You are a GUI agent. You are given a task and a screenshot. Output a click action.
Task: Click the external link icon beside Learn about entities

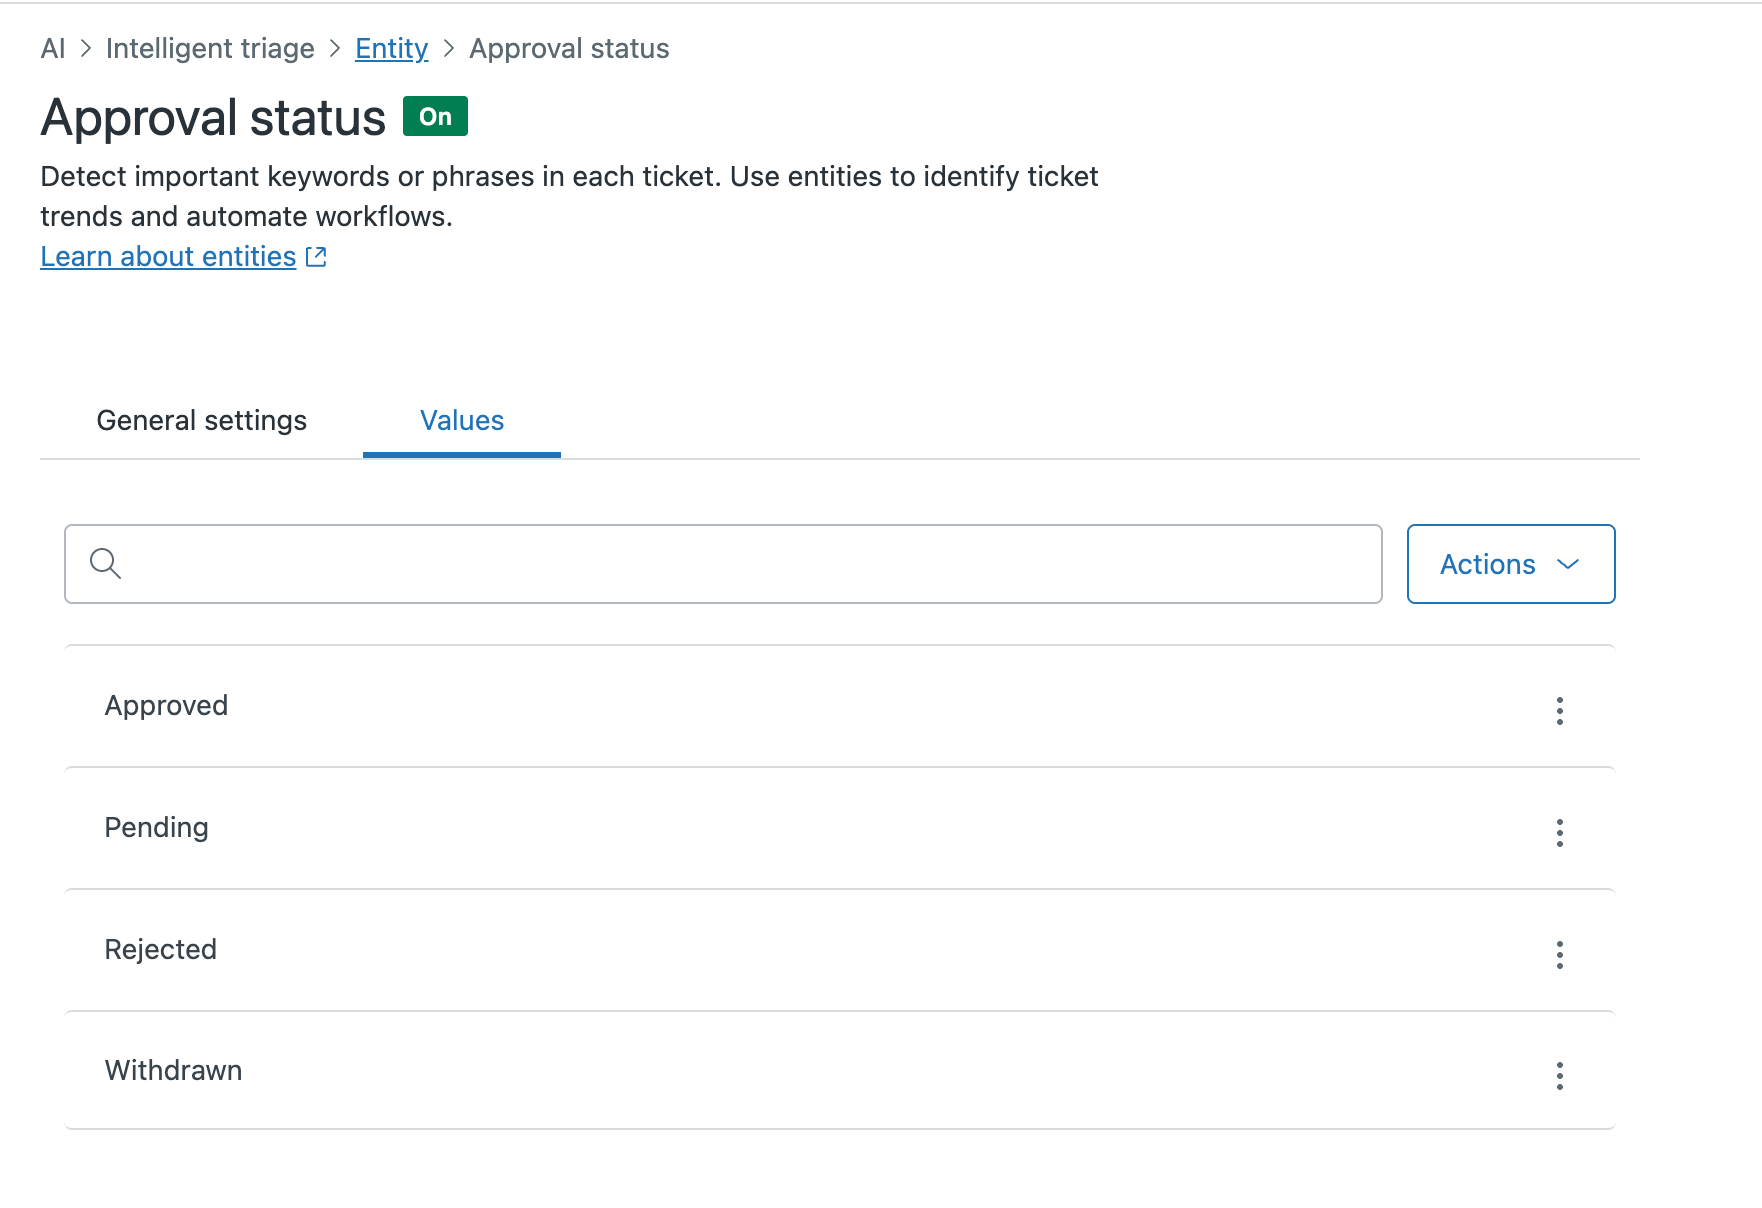click(316, 257)
